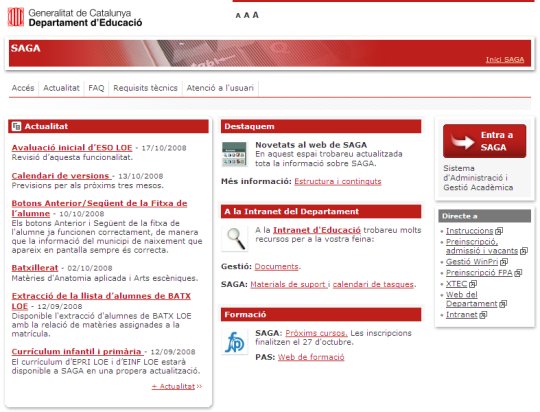Open Botons Anterior/Següent de la Fitxa article
Image resolution: width=540 pixels, height=412 pixels.
[99, 208]
